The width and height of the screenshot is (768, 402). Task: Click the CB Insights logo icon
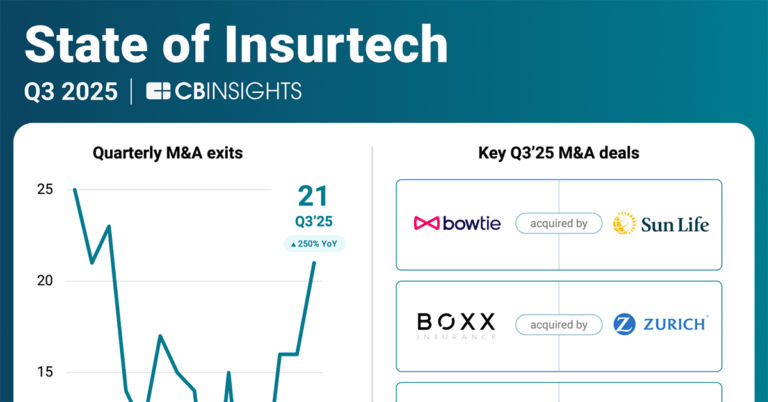click(160, 91)
